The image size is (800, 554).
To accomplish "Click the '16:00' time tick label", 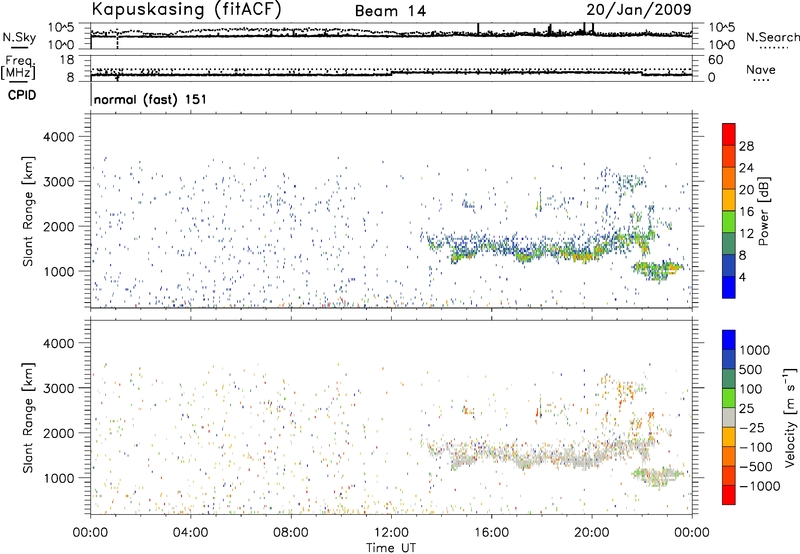I will coord(491,533).
